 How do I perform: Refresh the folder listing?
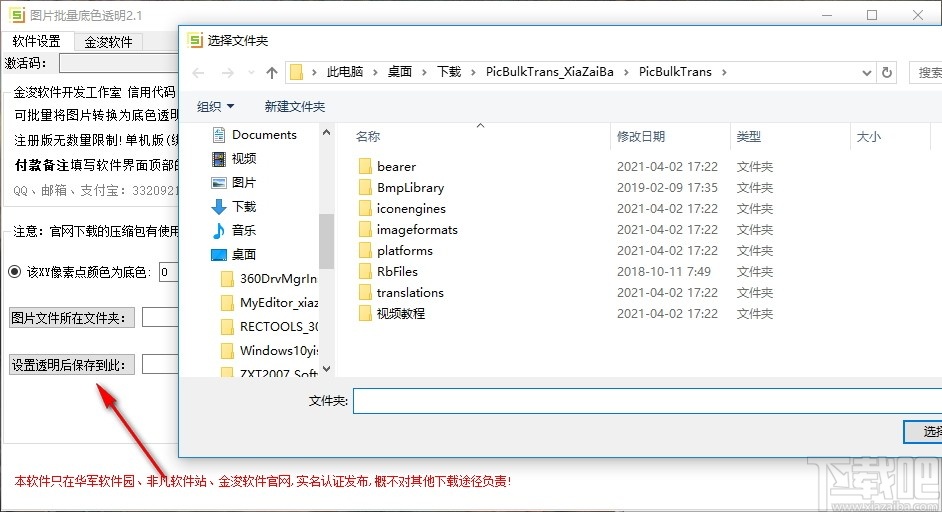point(887,73)
